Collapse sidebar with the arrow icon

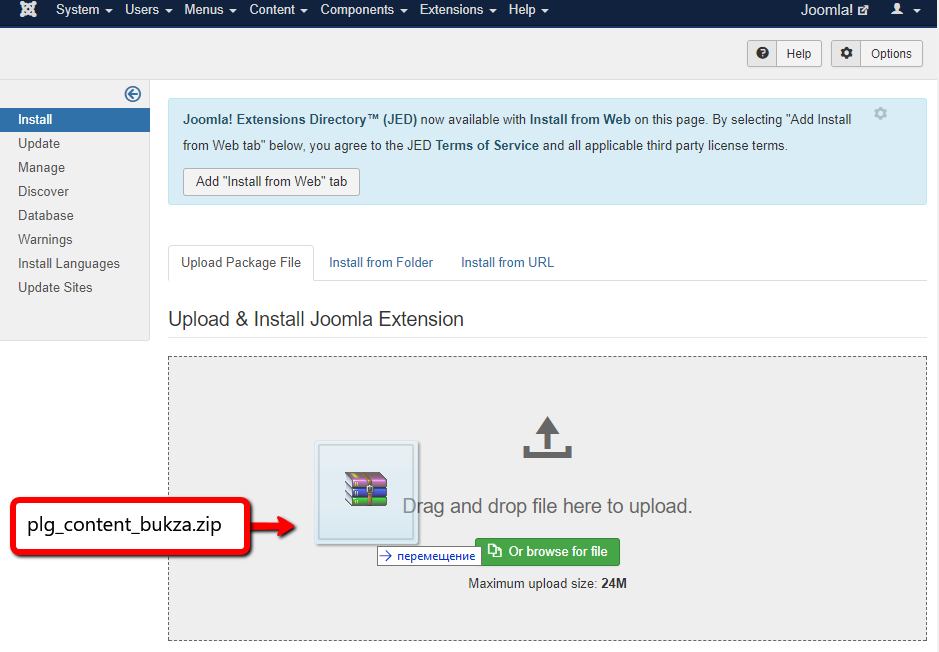(132, 94)
